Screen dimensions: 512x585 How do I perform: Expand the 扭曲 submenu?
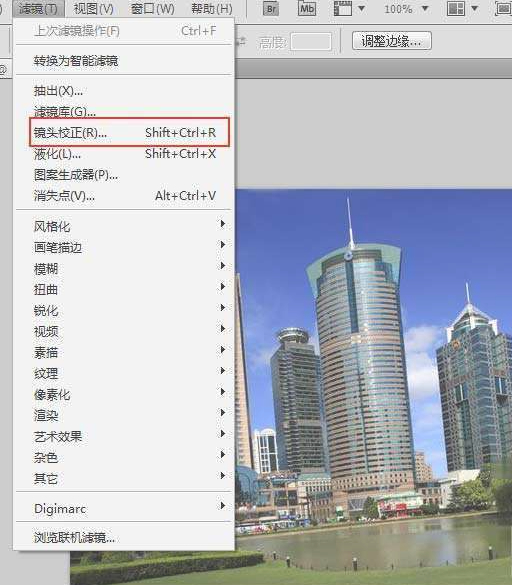(x=124, y=289)
